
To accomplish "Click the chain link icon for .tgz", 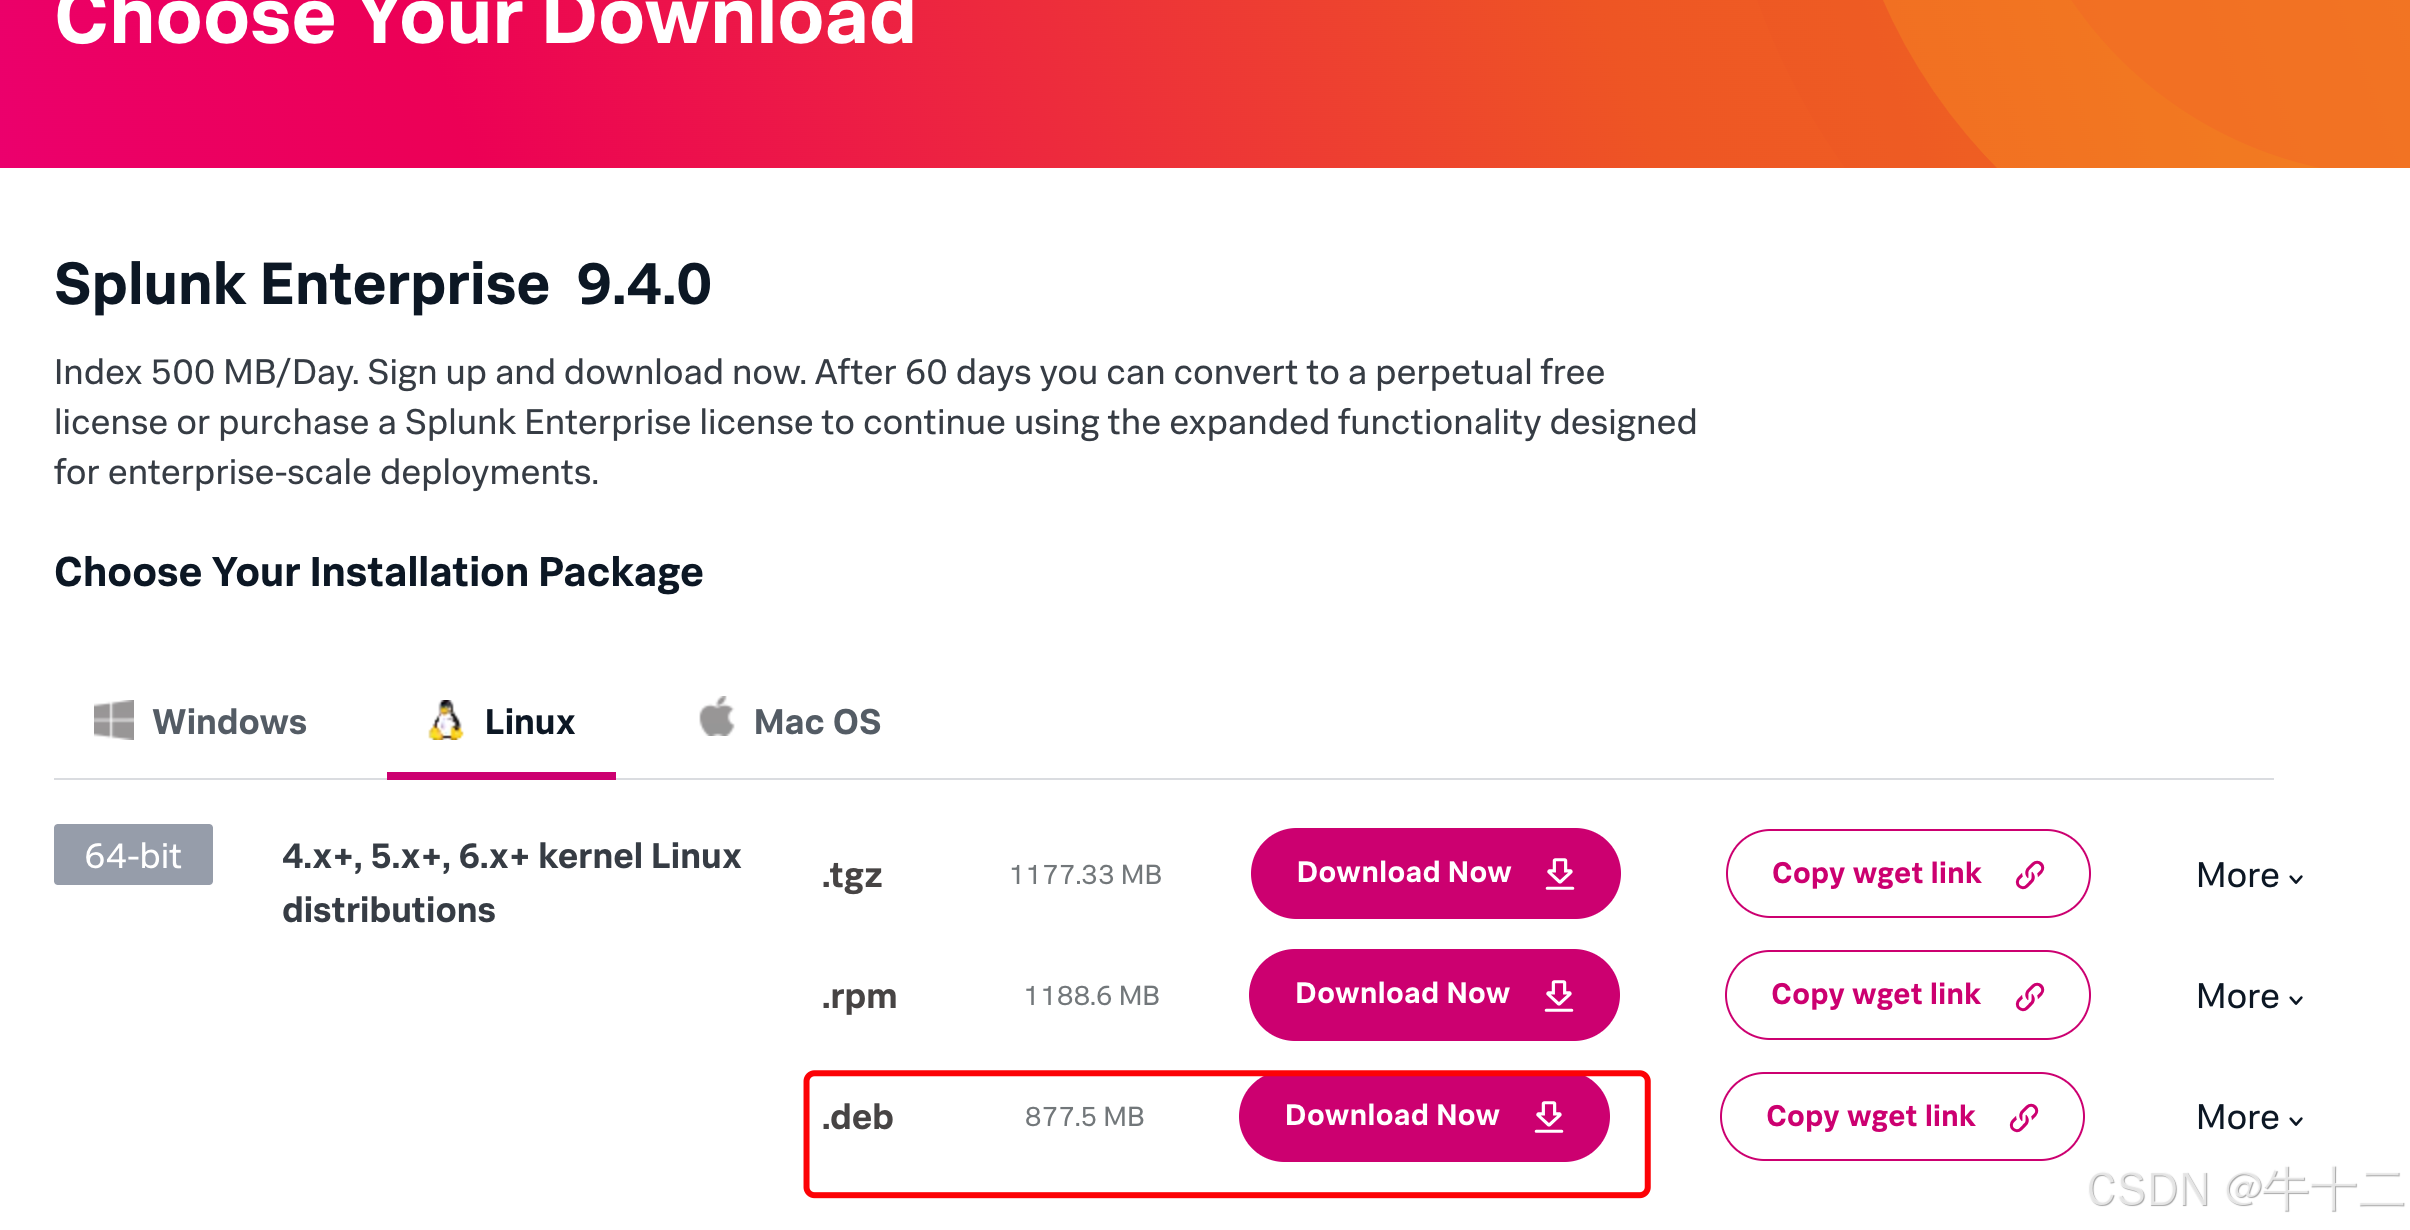I will click(x=2030, y=874).
